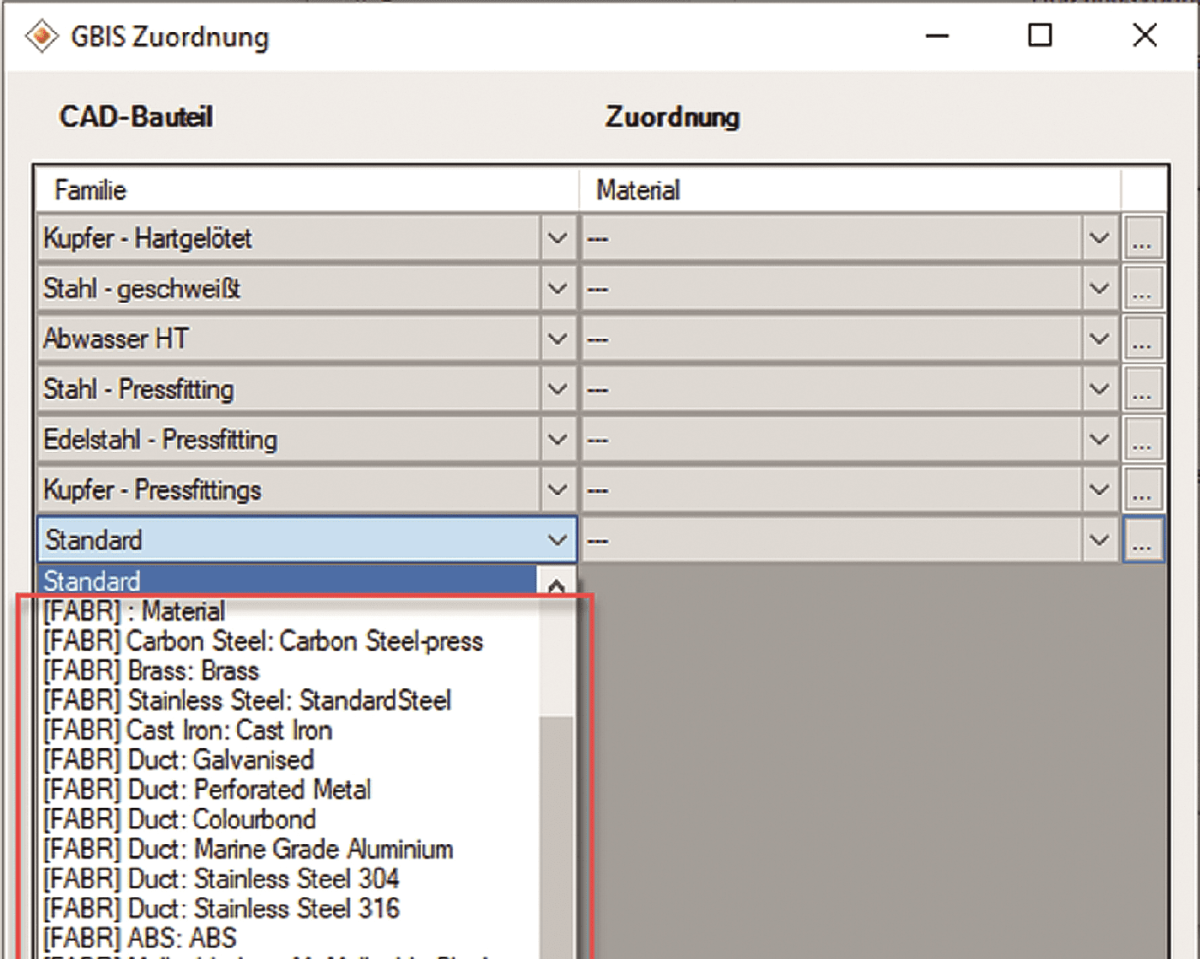Screen dimensions: 1200x959
Task: Open Material dropdown in Stahl - geschweißt row
Action: (1099, 290)
